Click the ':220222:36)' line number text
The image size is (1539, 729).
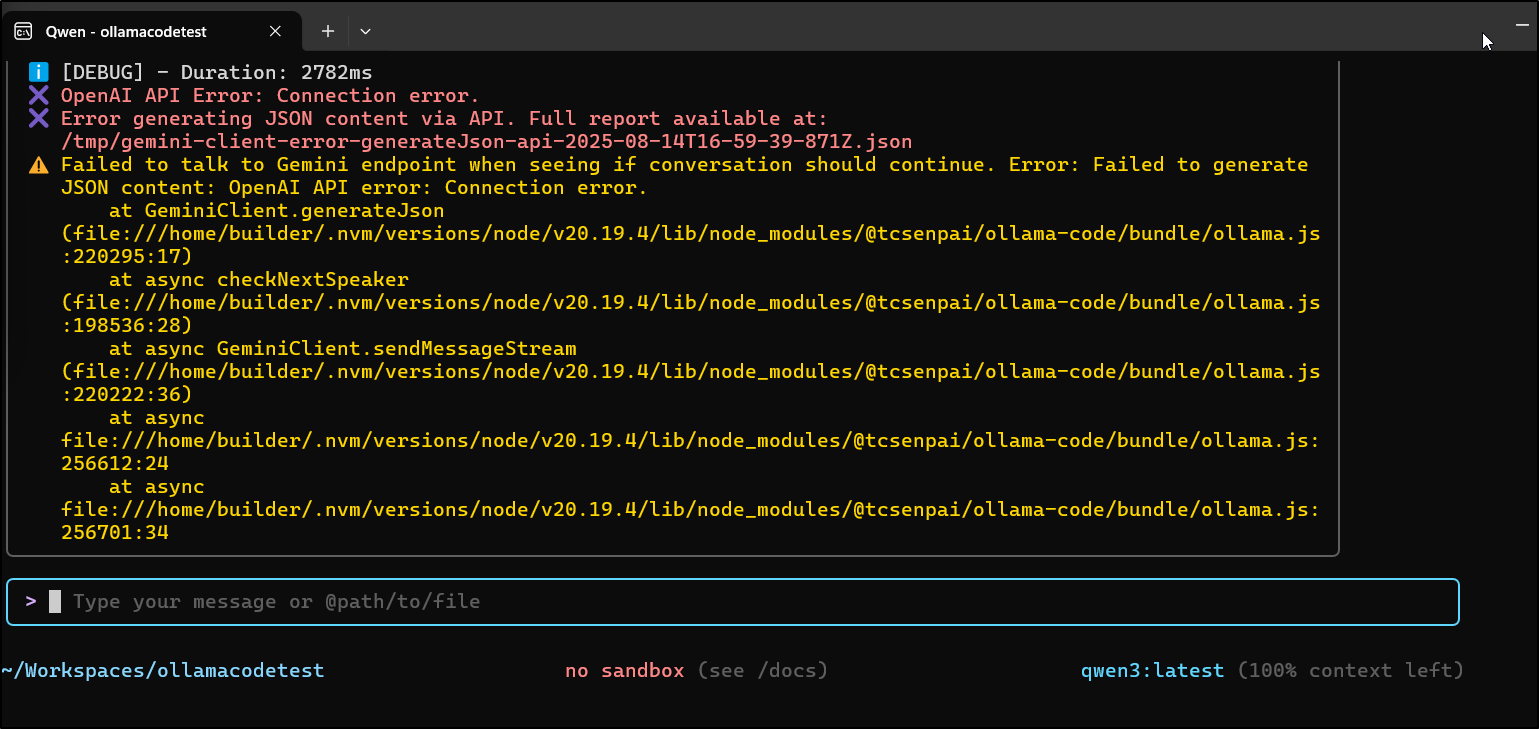click(126, 394)
